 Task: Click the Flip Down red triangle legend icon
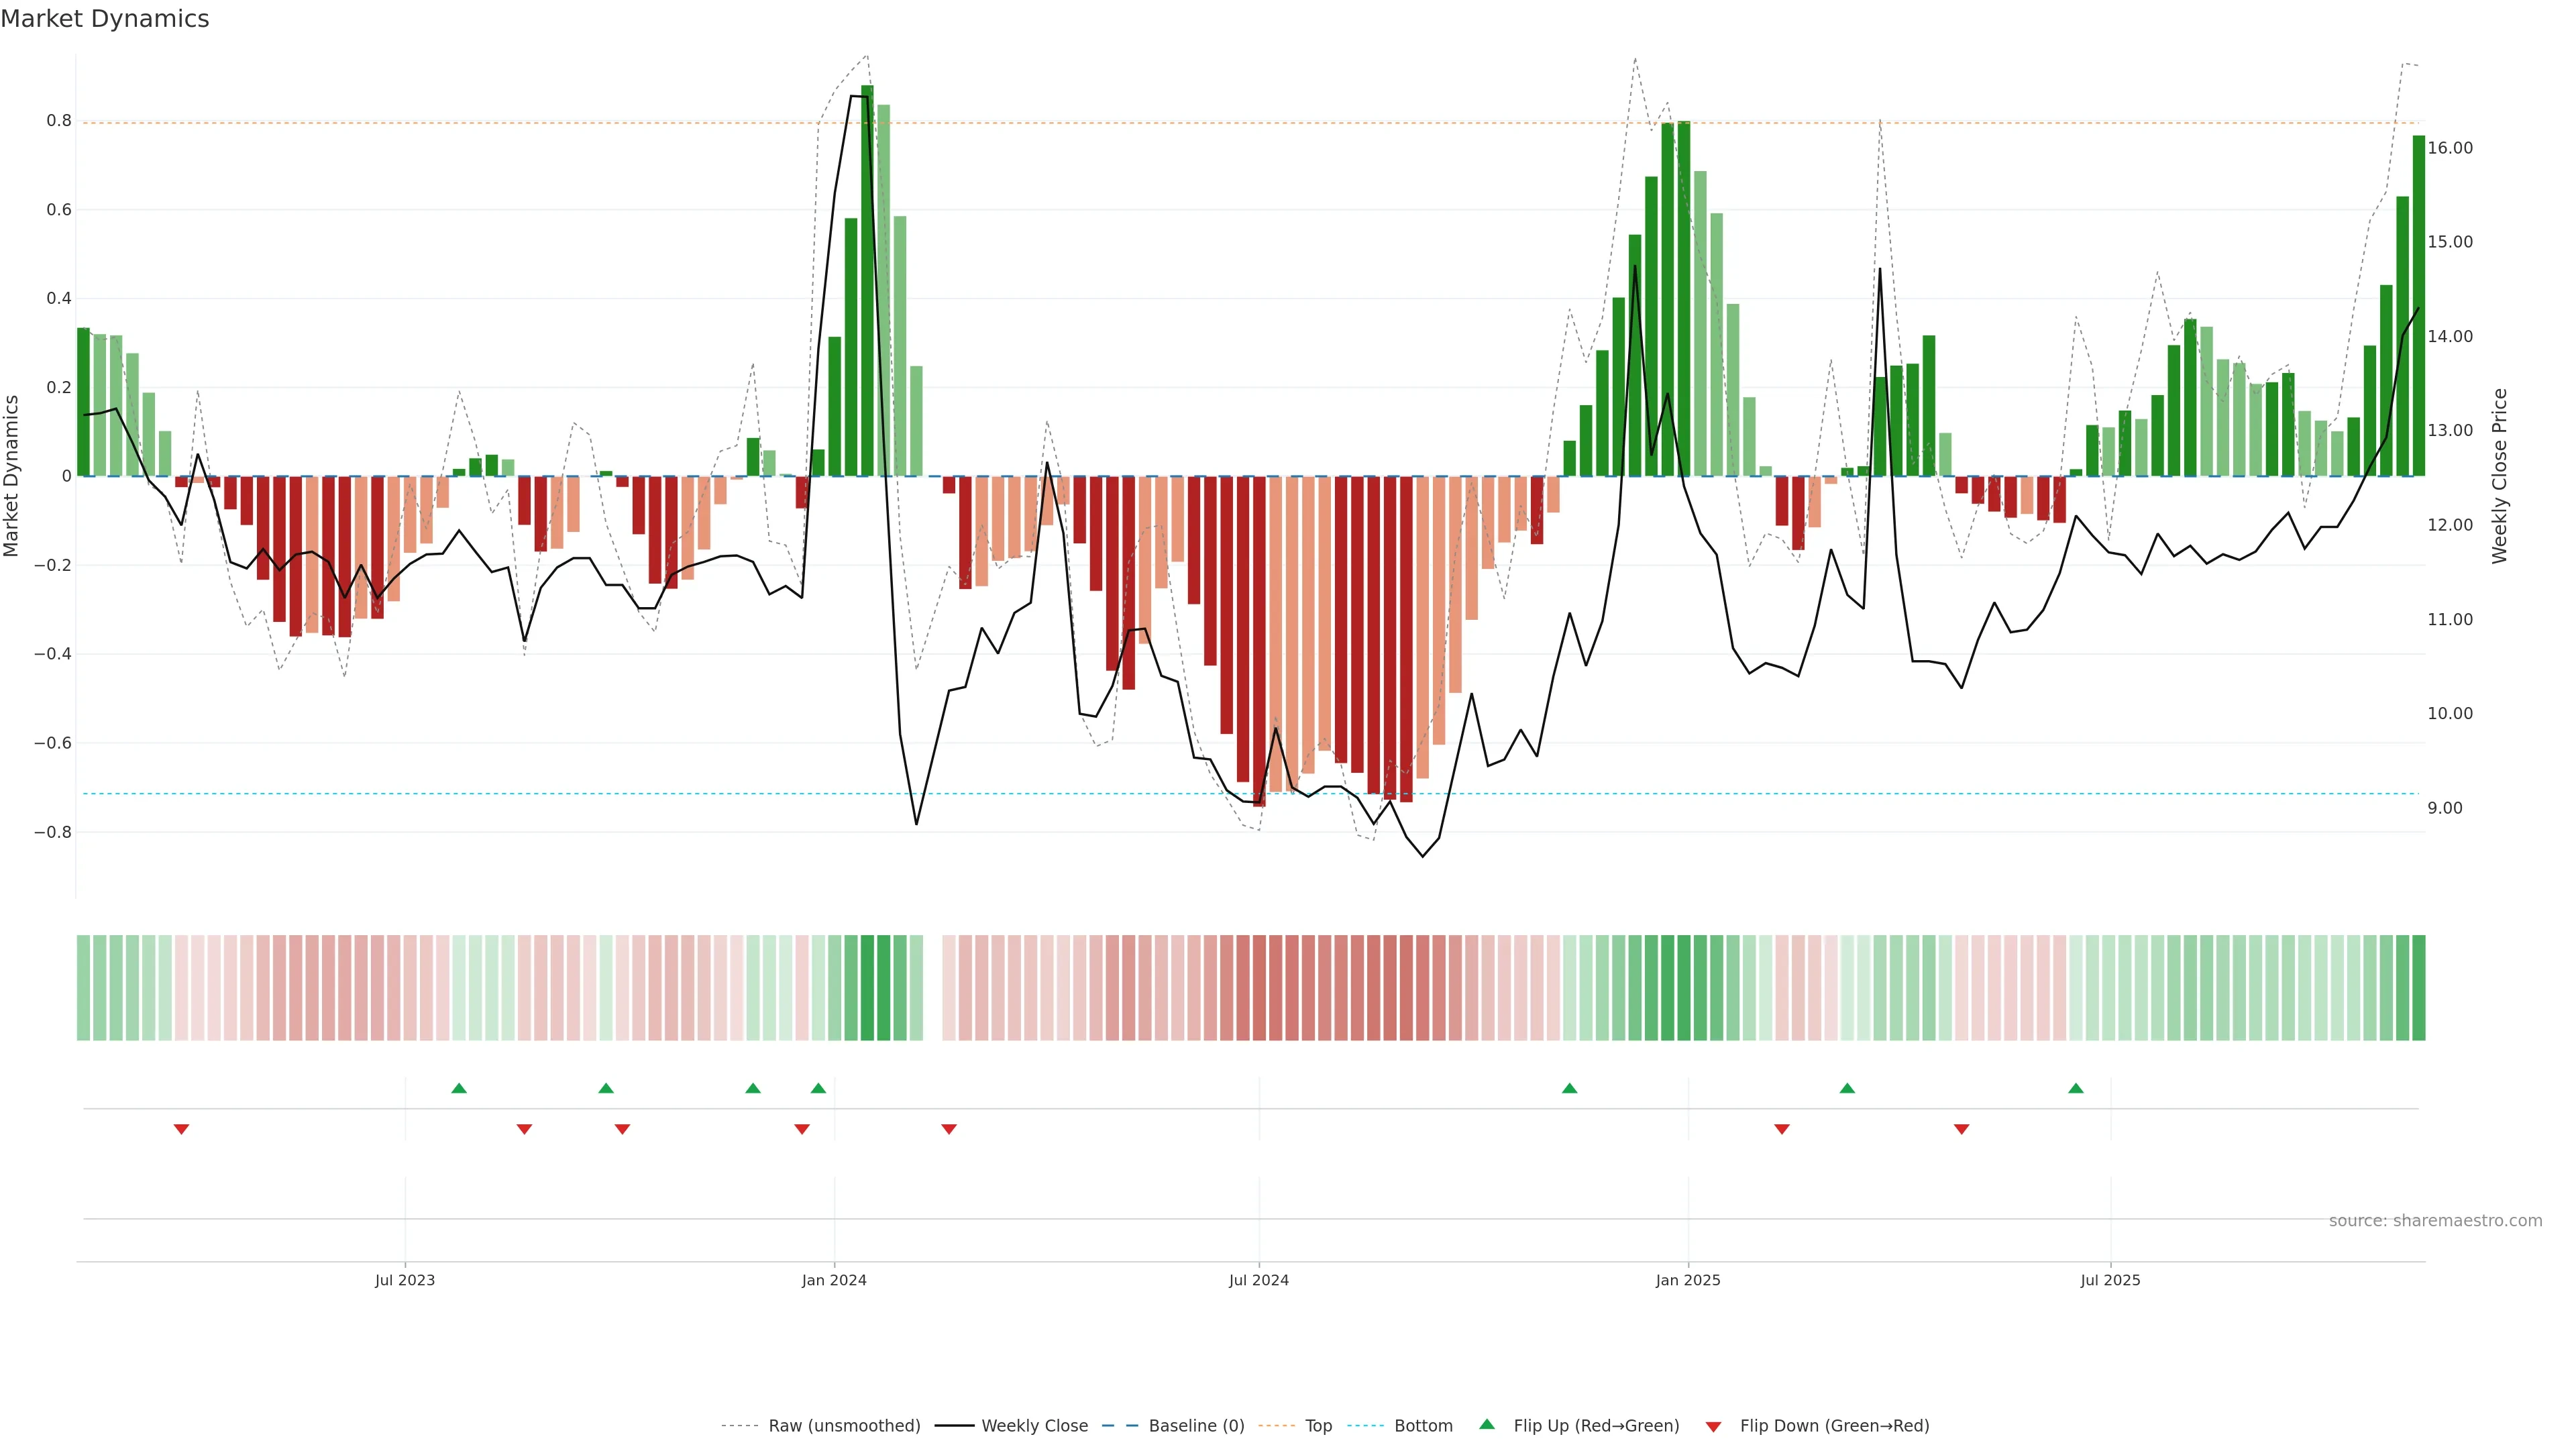[x=1713, y=1426]
